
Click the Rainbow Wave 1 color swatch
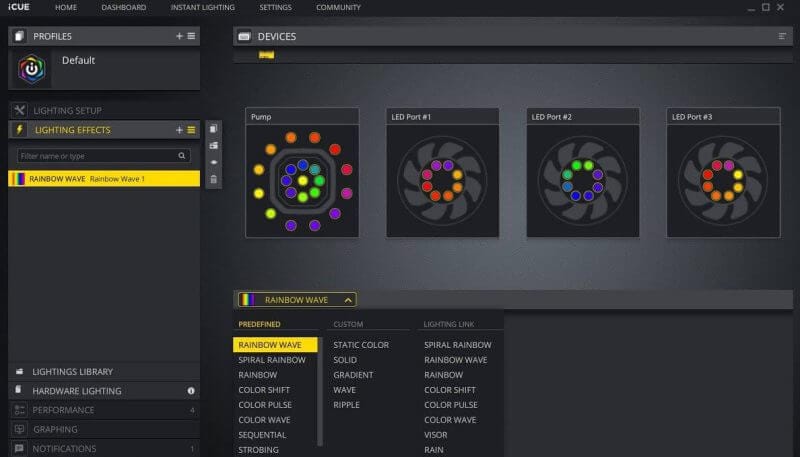[19, 179]
